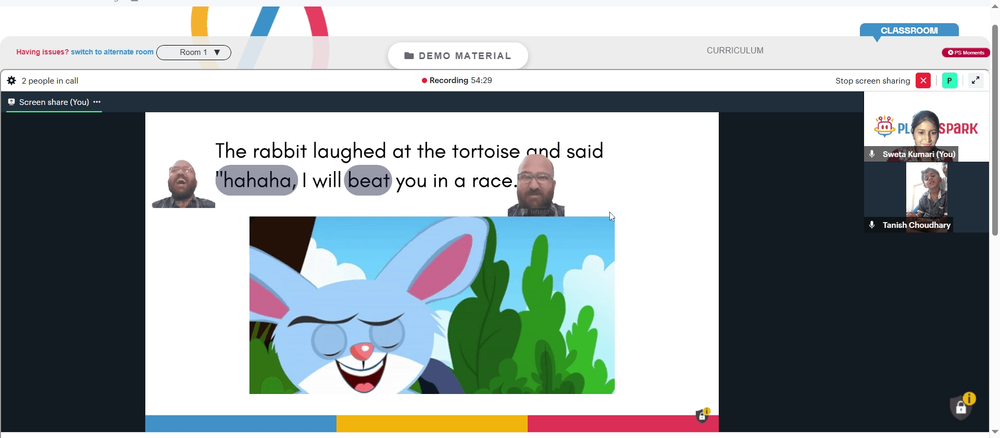Enter fullscreen with the expand arrows icon
Image resolution: width=1000 pixels, height=438 pixels.
(976, 80)
